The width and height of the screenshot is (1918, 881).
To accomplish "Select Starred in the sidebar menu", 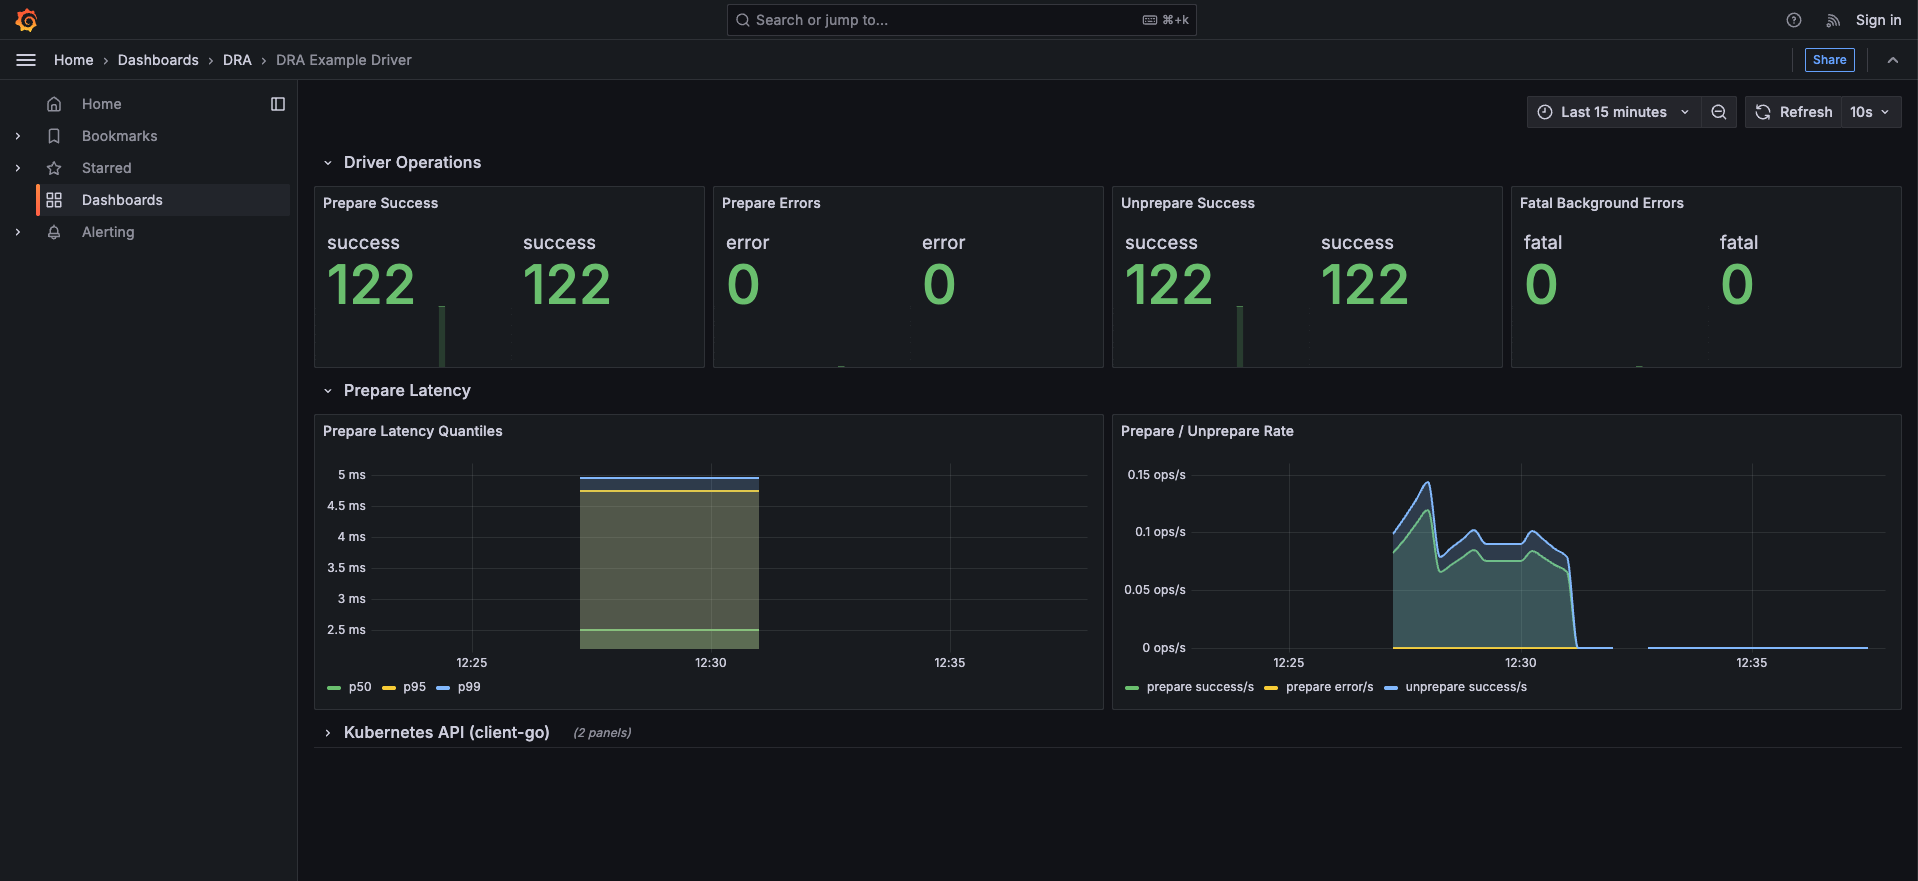I will tap(106, 168).
